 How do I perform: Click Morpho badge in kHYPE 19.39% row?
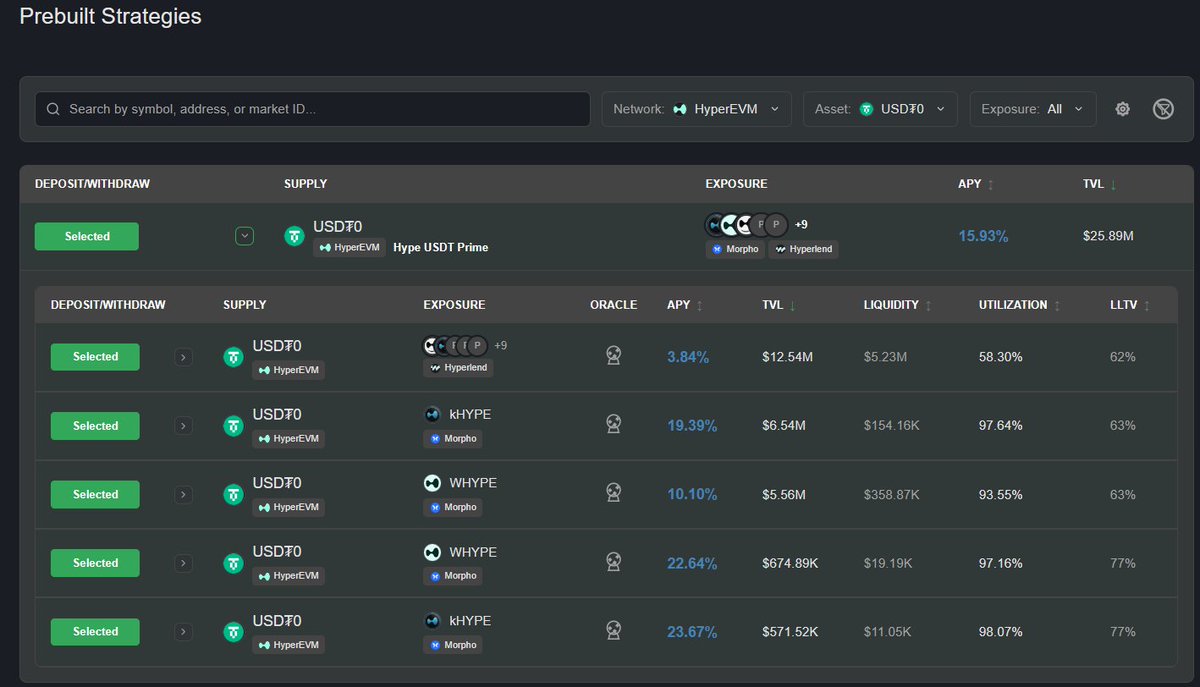click(x=453, y=438)
